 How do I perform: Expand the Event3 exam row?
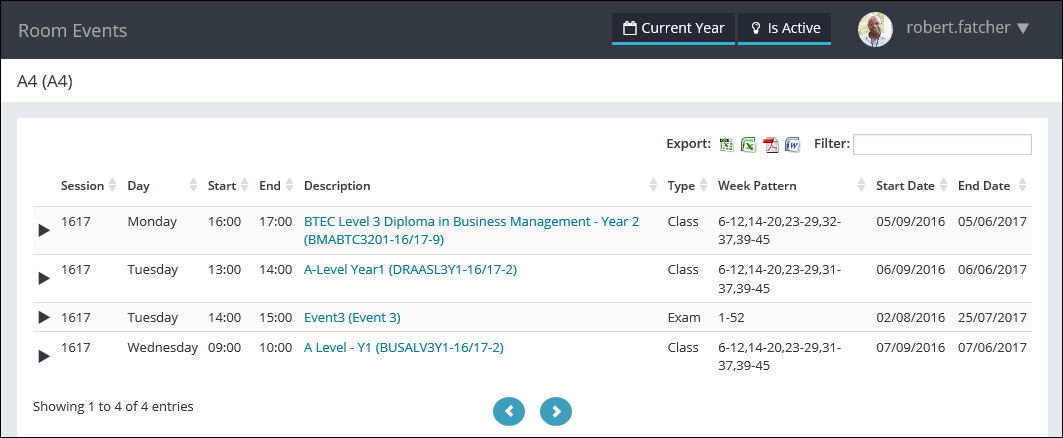43,317
